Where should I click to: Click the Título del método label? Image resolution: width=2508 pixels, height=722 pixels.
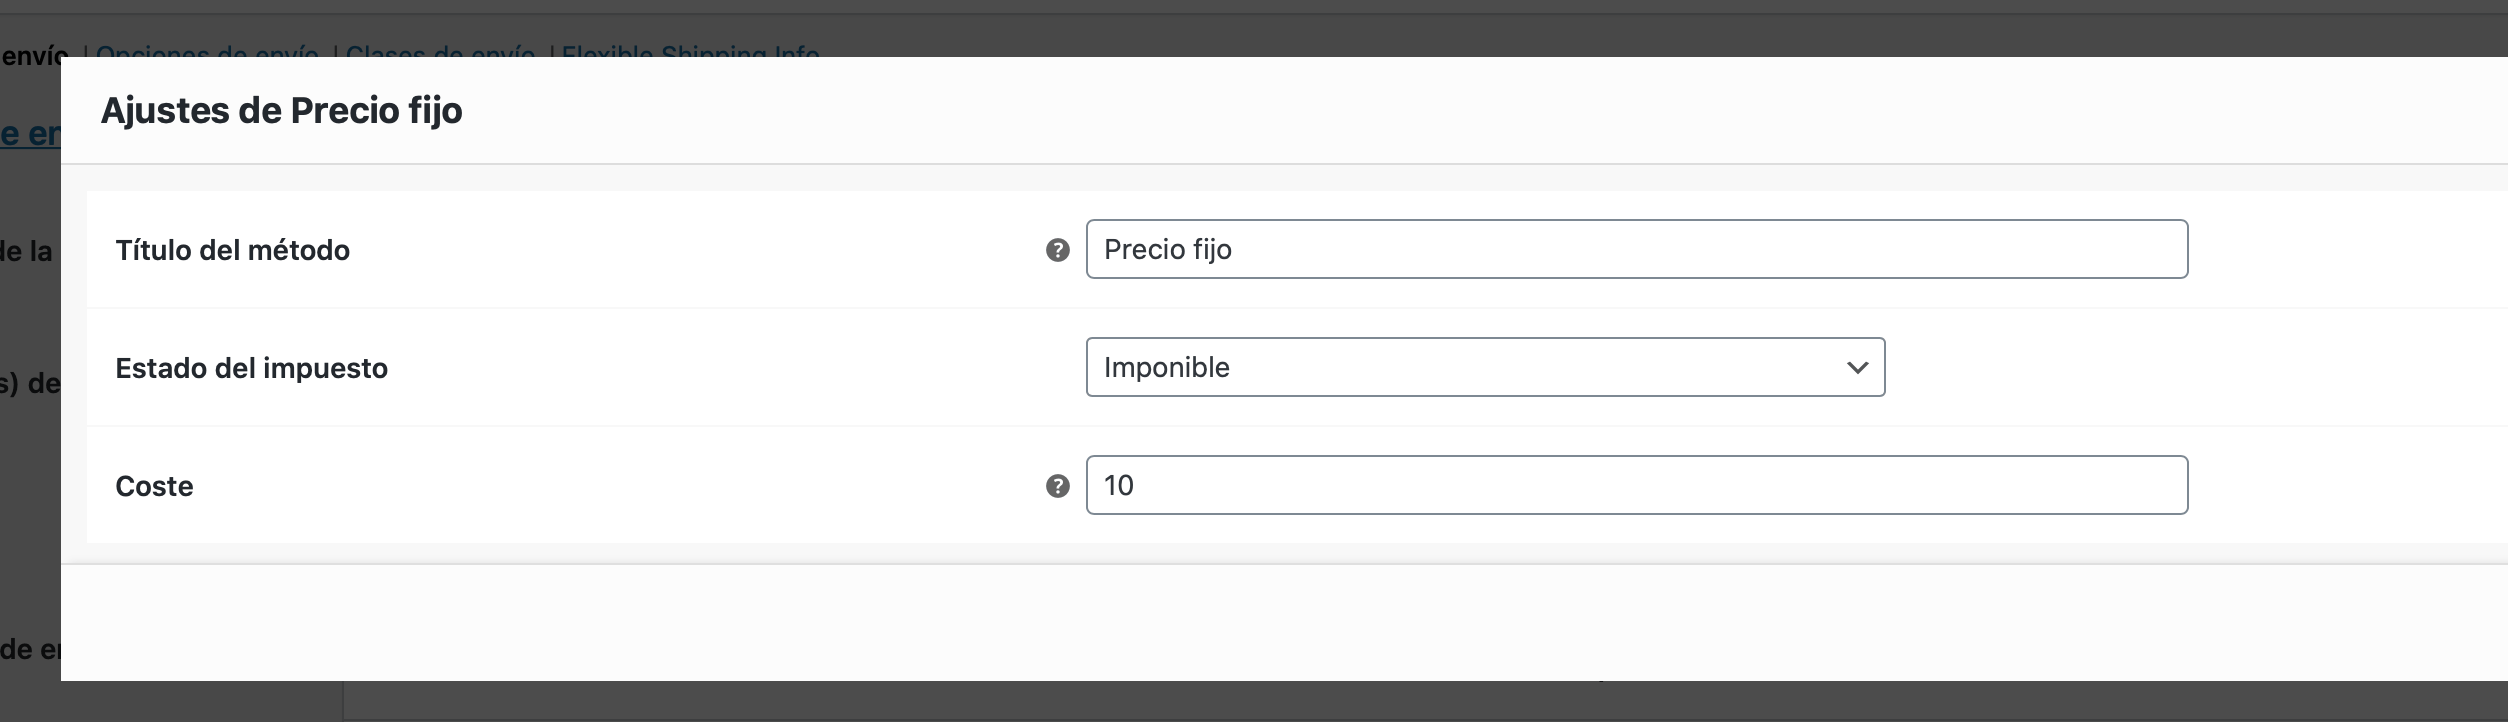(232, 250)
